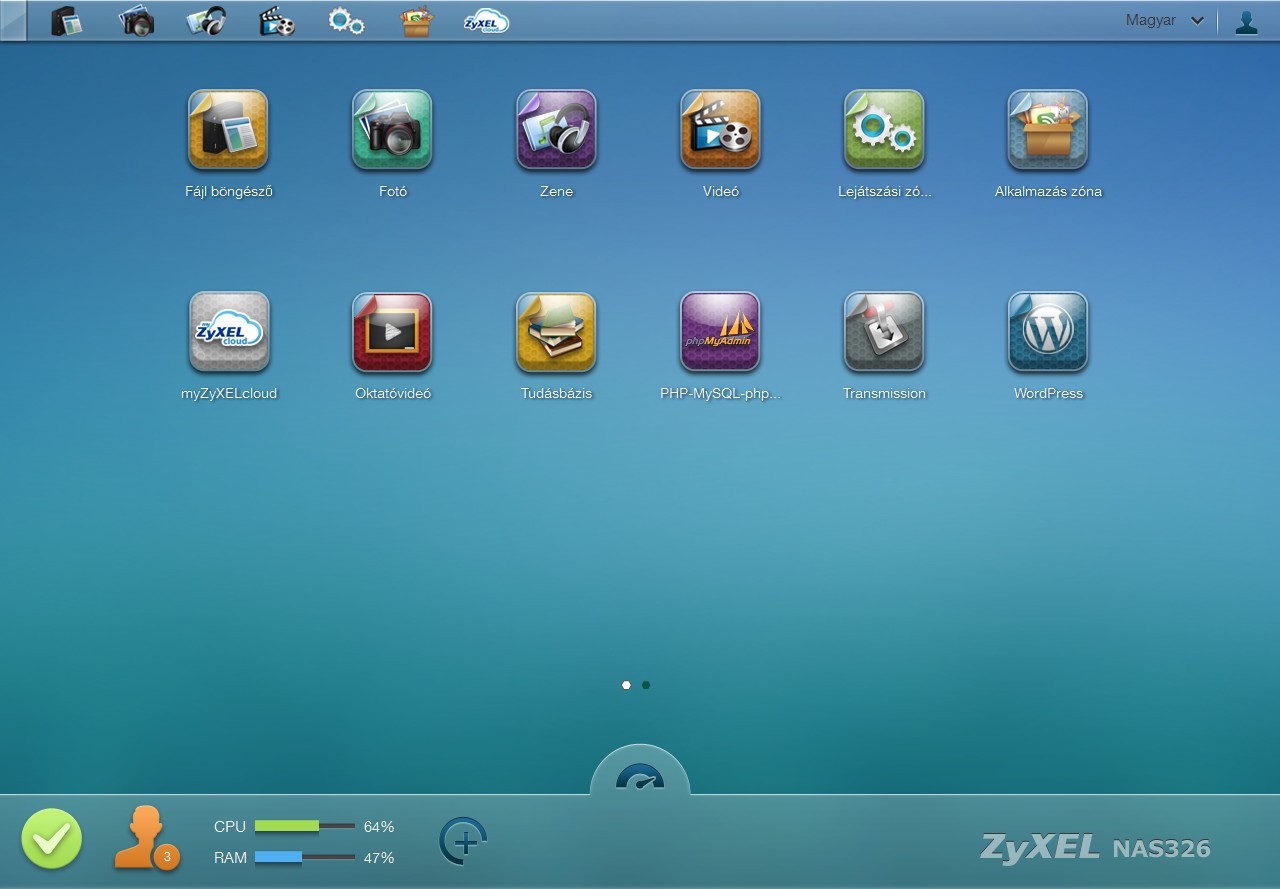Screen dimensions: 1280x889
Task: Click the CPU 64% value
Action: [x=379, y=827]
